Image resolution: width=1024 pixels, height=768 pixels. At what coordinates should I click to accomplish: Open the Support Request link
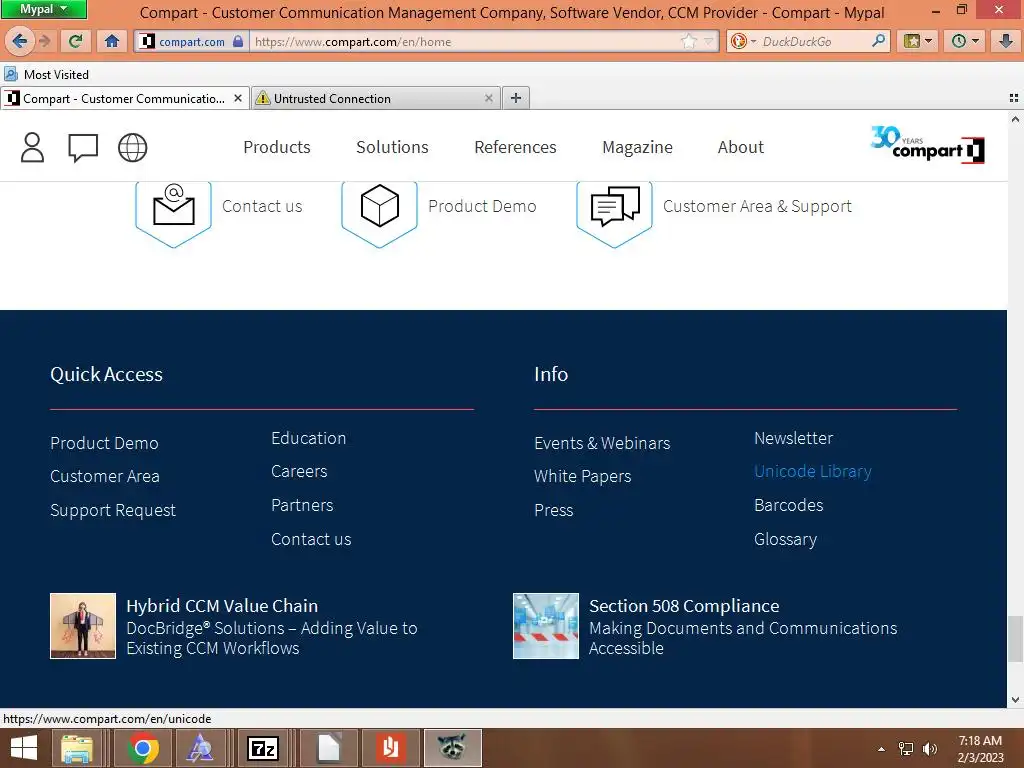point(113,510)
